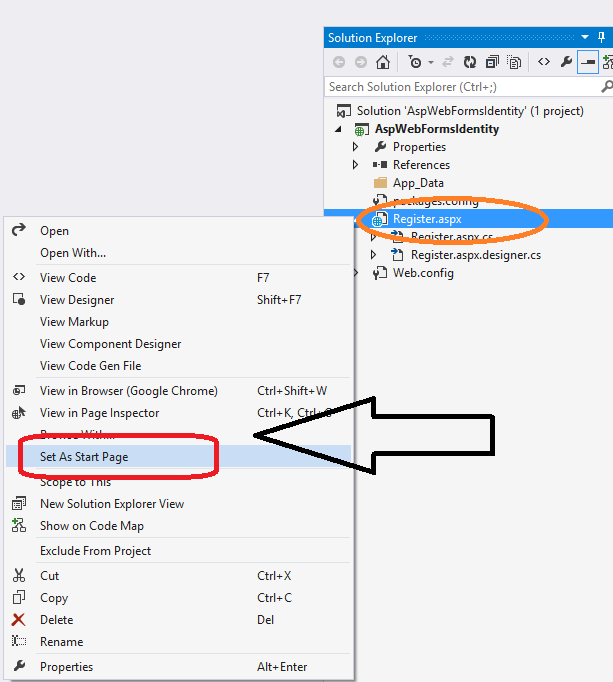The height and width of the screenshot is (682, 613).
Task: Open the Pending Changes Filter clock icon
Action: [x=415, y=62]
